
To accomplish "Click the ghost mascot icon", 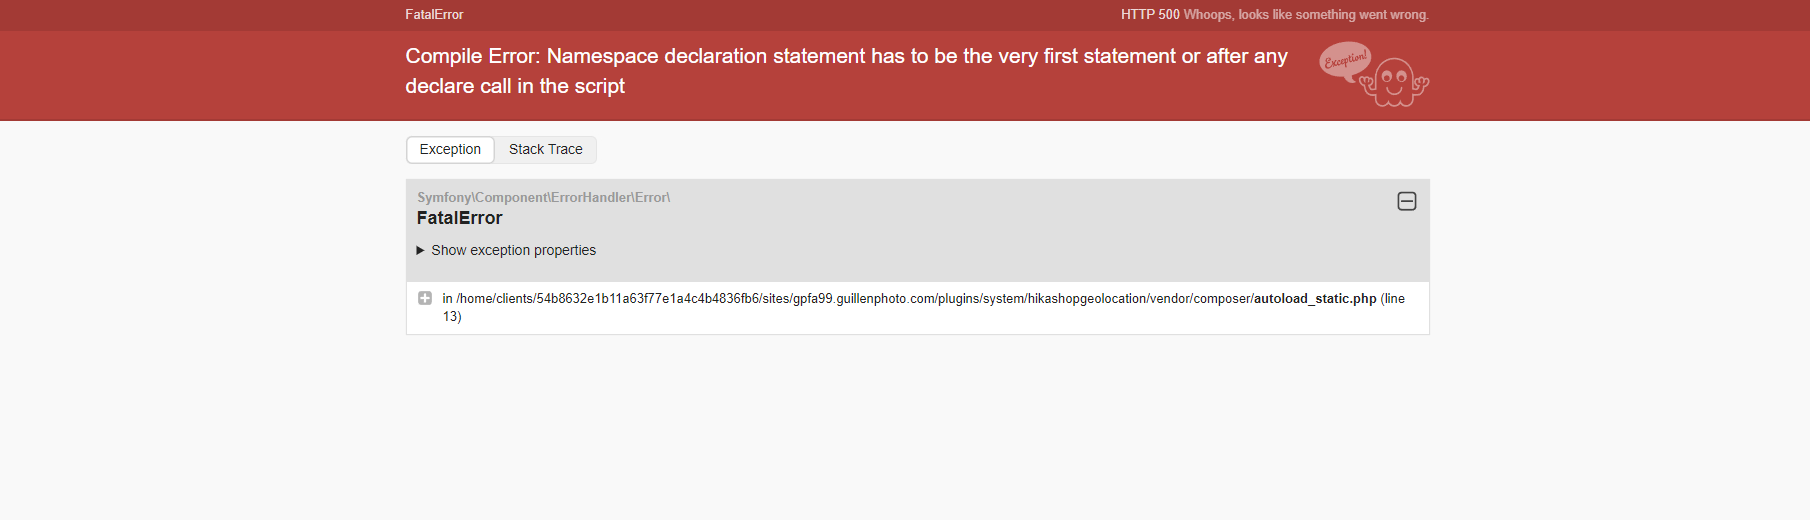I will pyautogui.click(x=1395, y=84).
